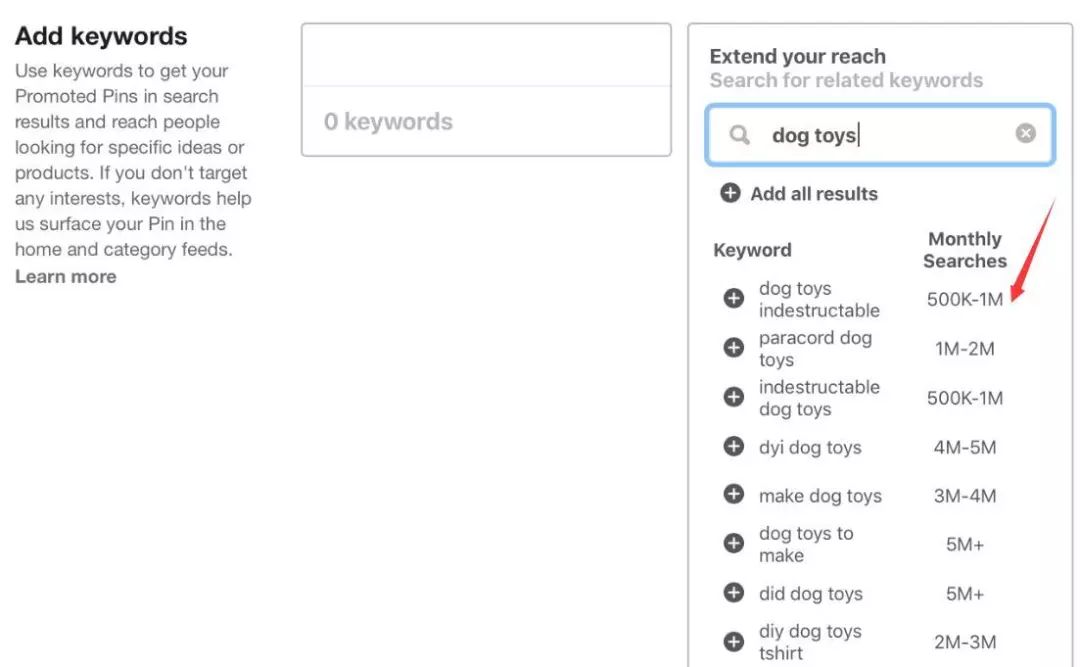Select the 'make dog toys' keyword text

820,496
